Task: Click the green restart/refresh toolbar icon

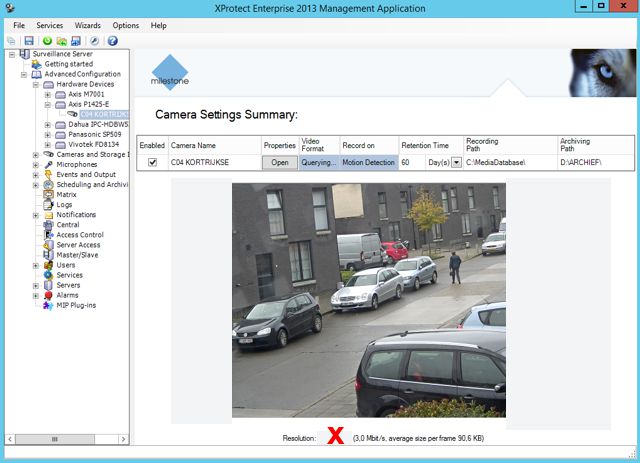Action: point(47,40)
